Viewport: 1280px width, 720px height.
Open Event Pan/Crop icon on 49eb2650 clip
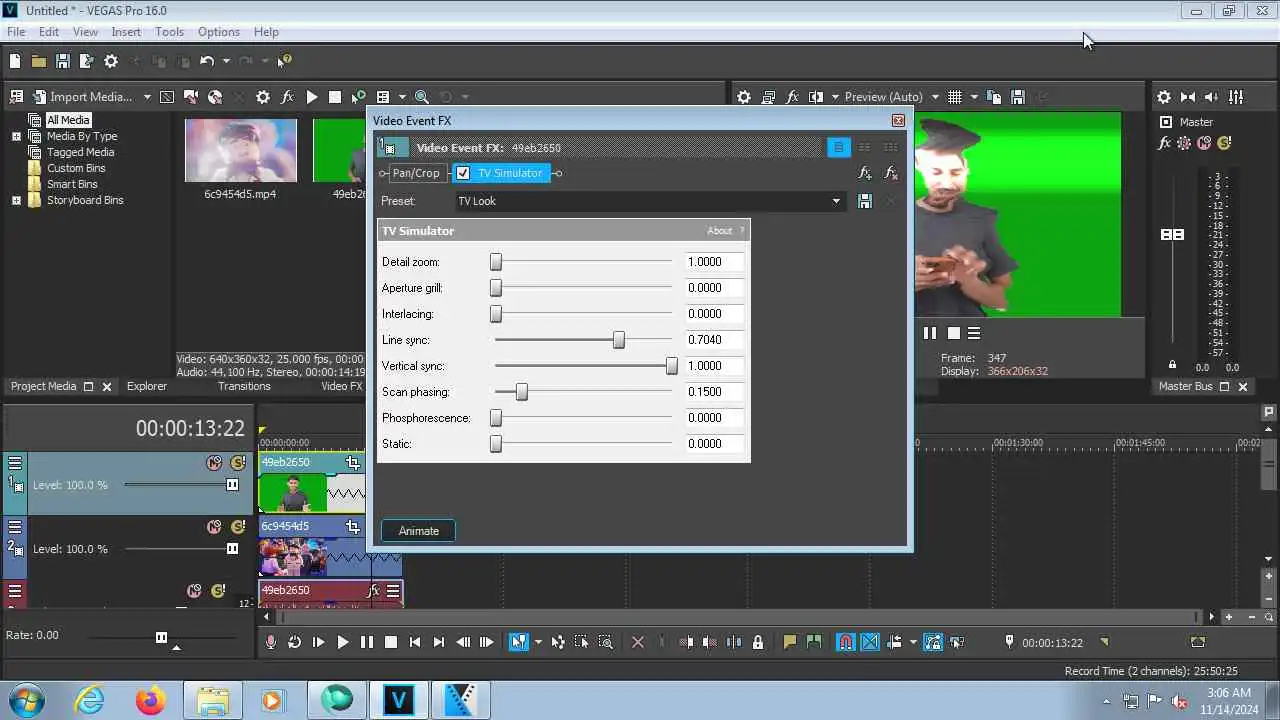point(353,462)
